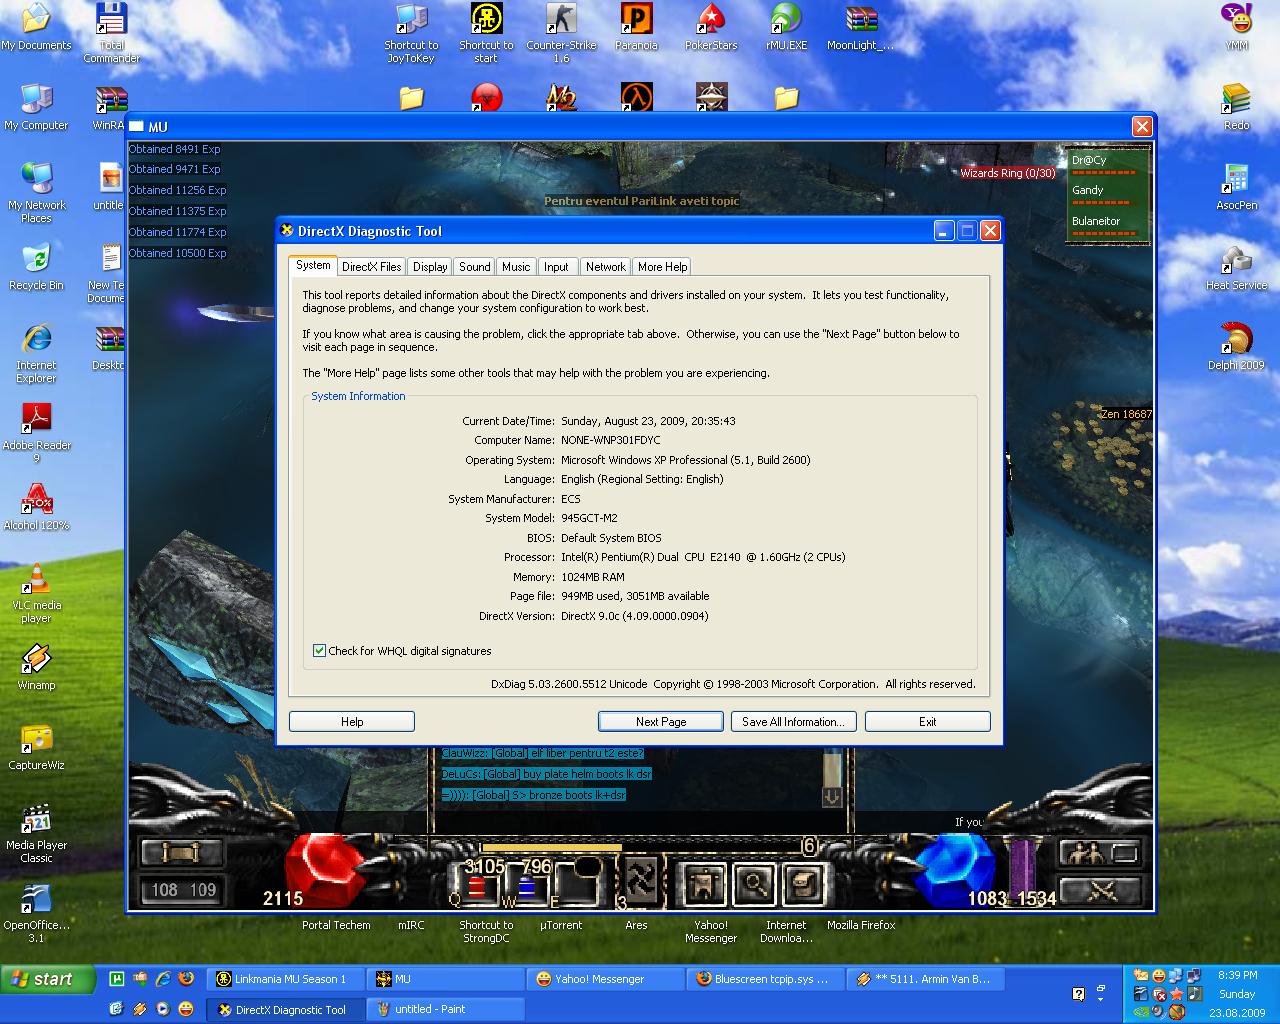Screen dimensions: 1280x1024
Task: Switch to Yahoo! Messenger taskbar button
Action: pyautogui.click(x=605, y=979)
